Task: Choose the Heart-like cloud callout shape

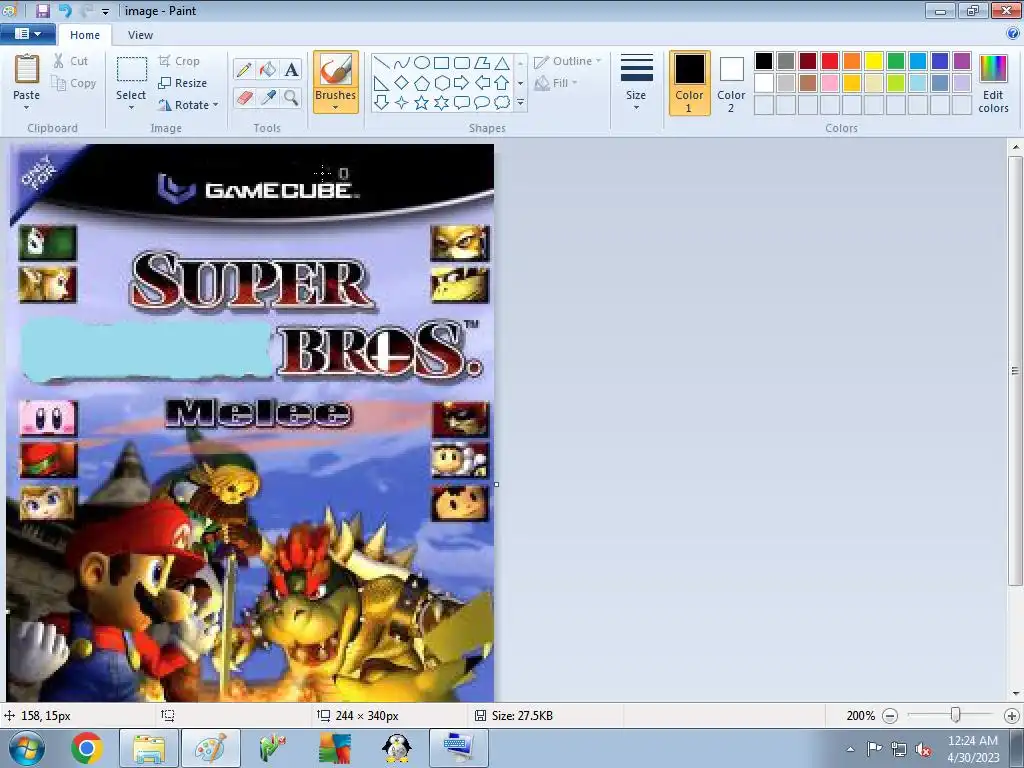Action: pyautogui.click(x=502, y=103)
